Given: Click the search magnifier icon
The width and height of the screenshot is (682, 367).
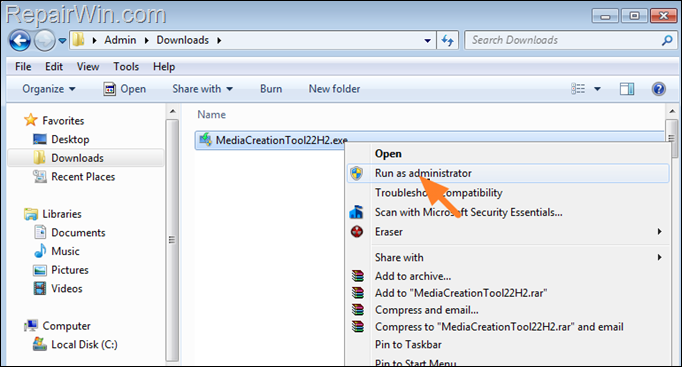Looking at the screenshot, I should click(x=667, y=40).
